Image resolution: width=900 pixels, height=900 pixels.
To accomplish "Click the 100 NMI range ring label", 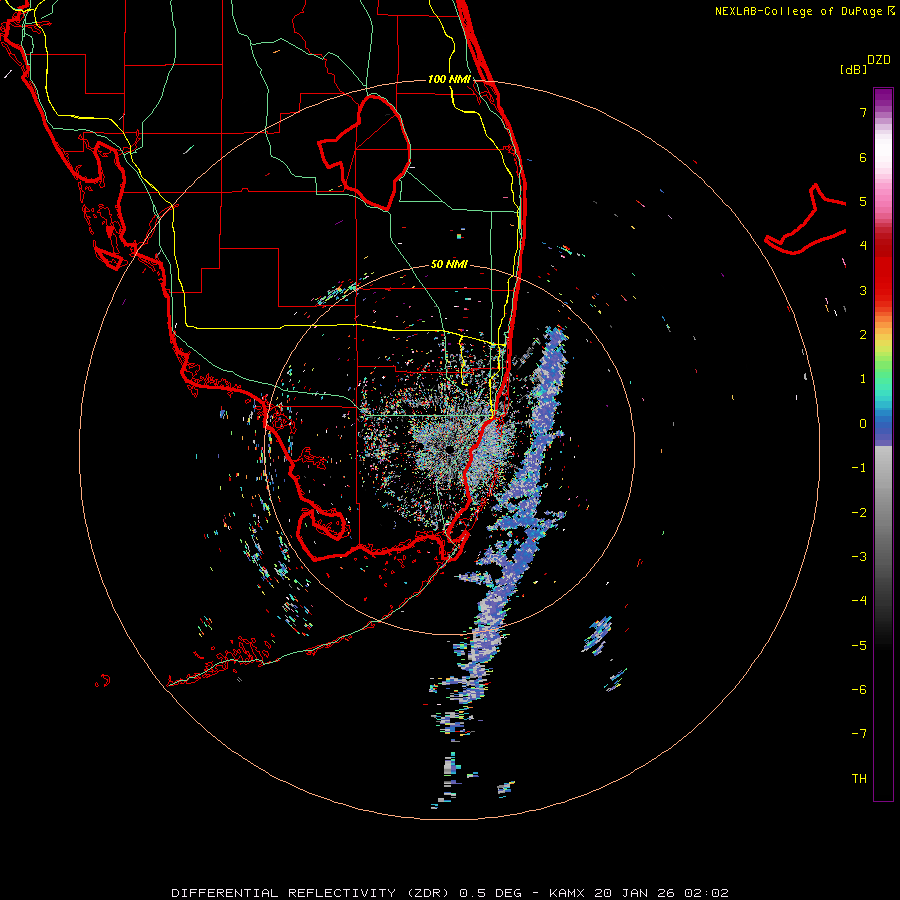I will (449, 79).
